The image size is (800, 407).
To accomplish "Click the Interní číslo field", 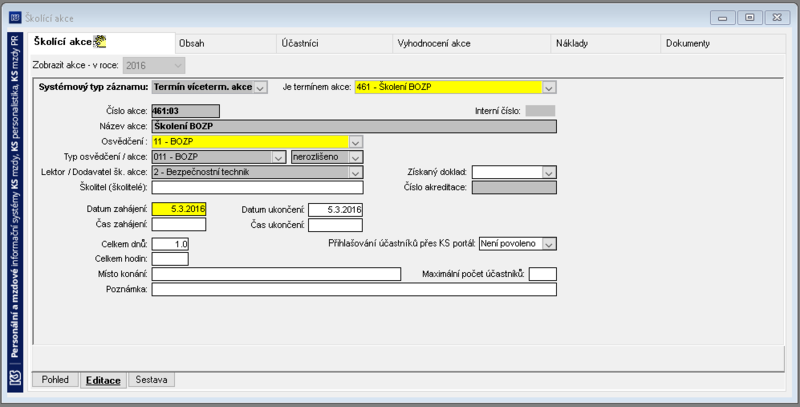I will [x=540, y=111].
